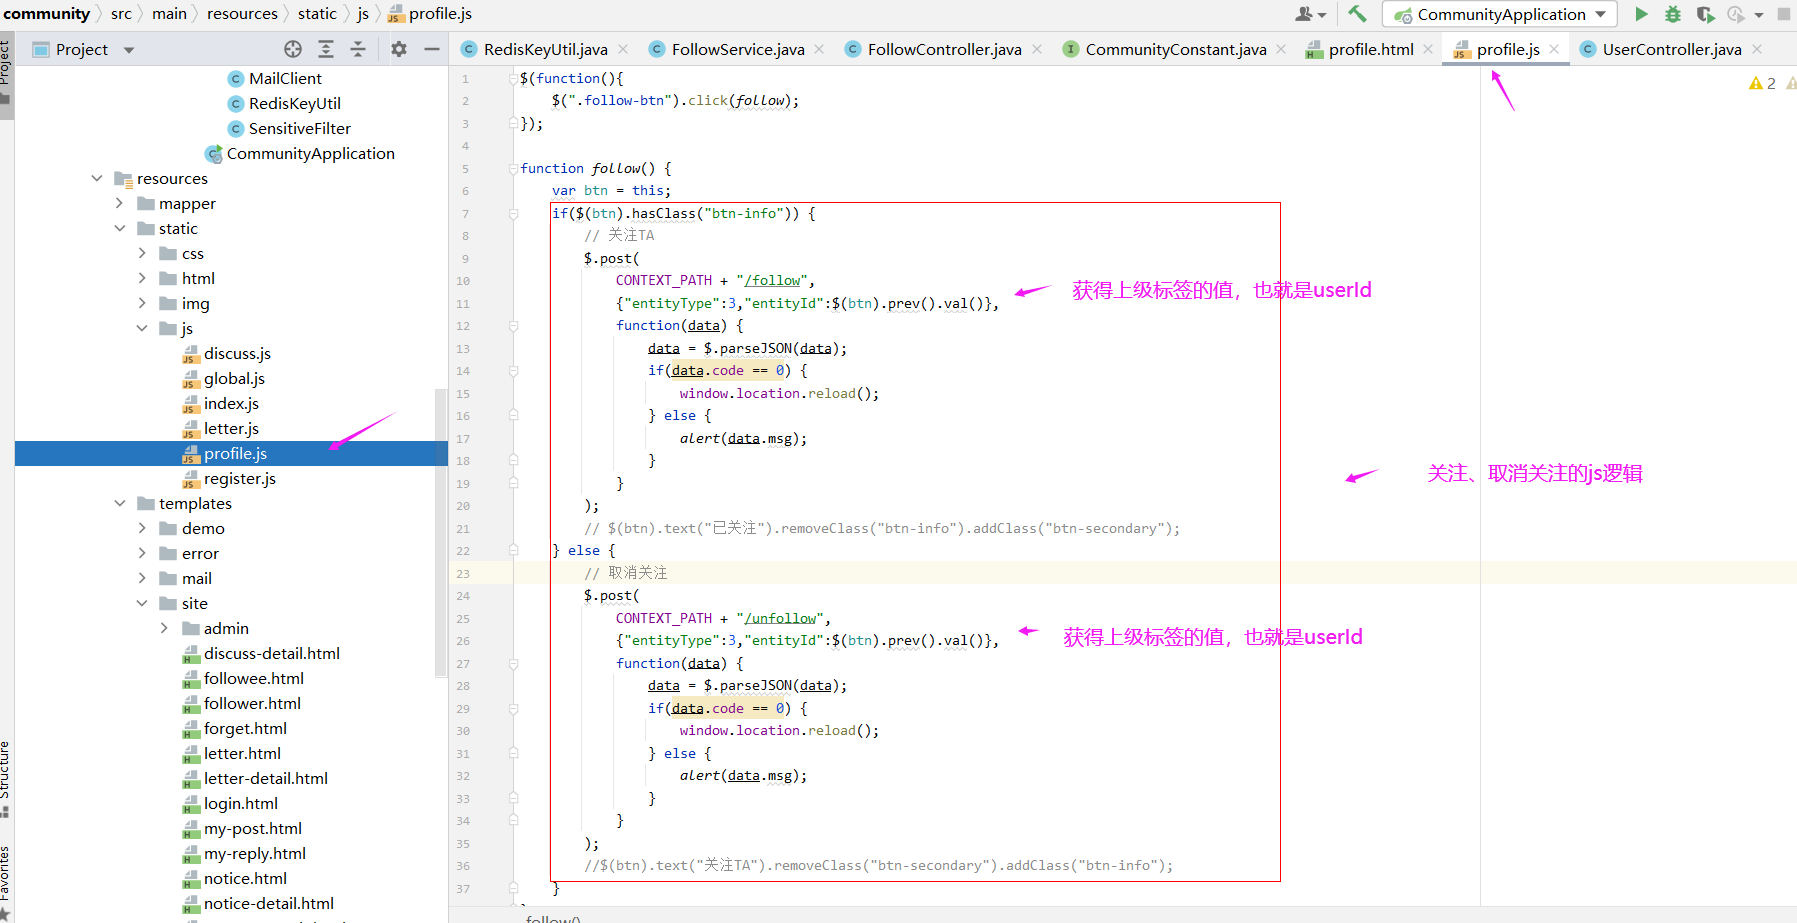The width and height of the screenshot is (1797, 923).
Task: Collapse the site folder
Action: point(142,603)
